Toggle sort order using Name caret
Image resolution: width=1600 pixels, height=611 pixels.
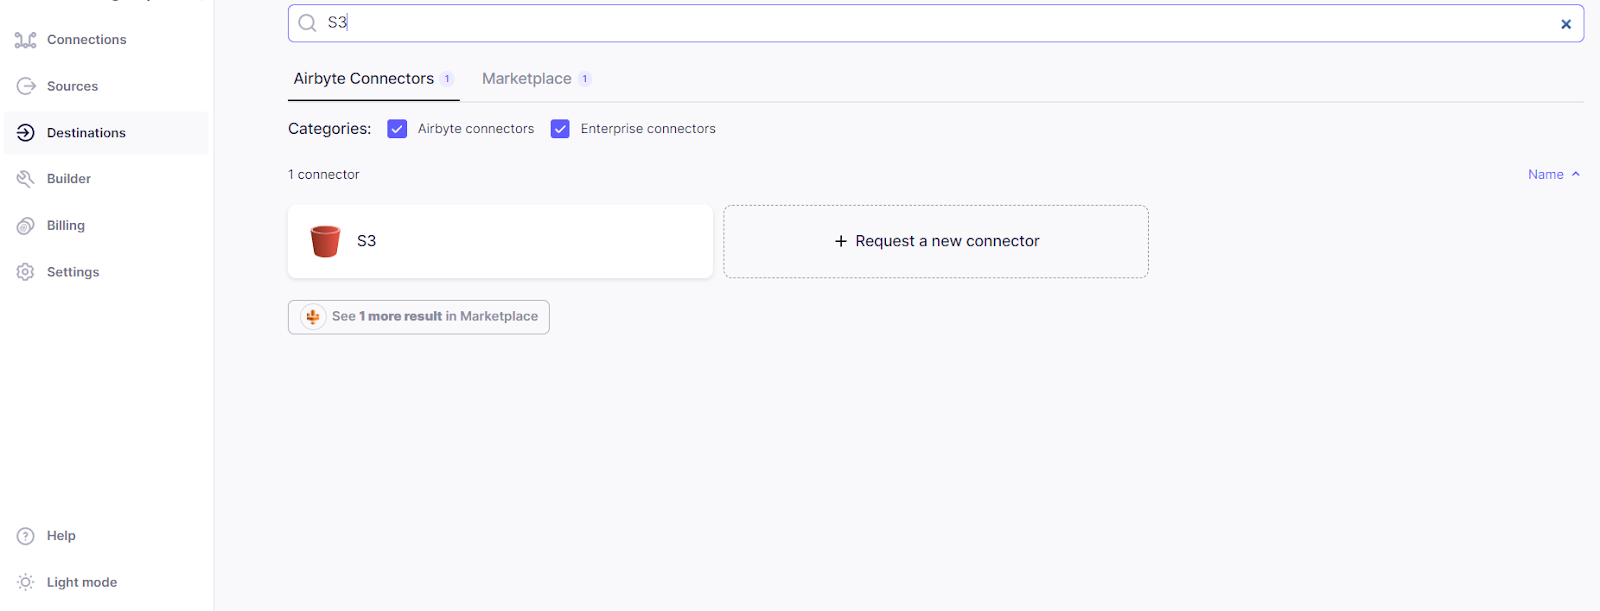click(x=1576, y=174)
